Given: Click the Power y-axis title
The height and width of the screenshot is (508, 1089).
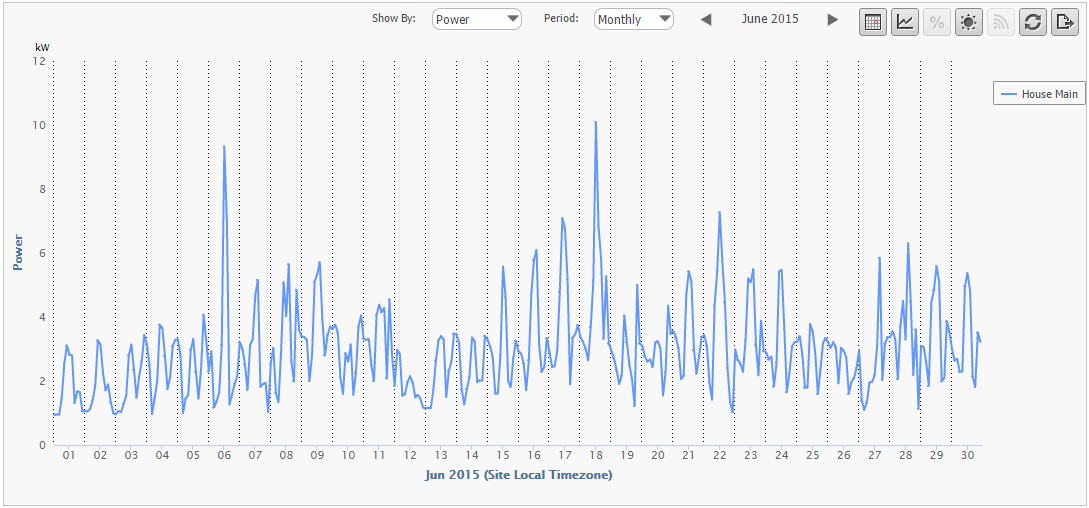Looking at the screenshot, I should pos(17,252).
